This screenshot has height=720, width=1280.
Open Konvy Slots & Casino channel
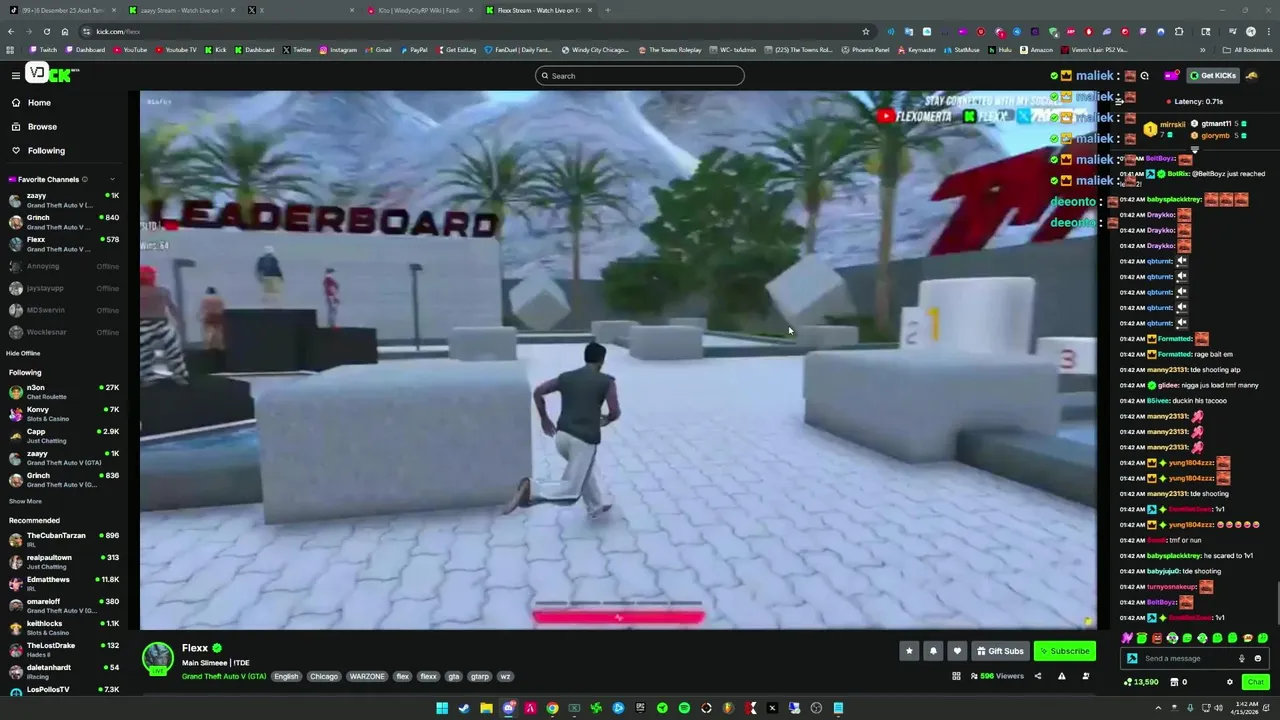pos(62,414)
